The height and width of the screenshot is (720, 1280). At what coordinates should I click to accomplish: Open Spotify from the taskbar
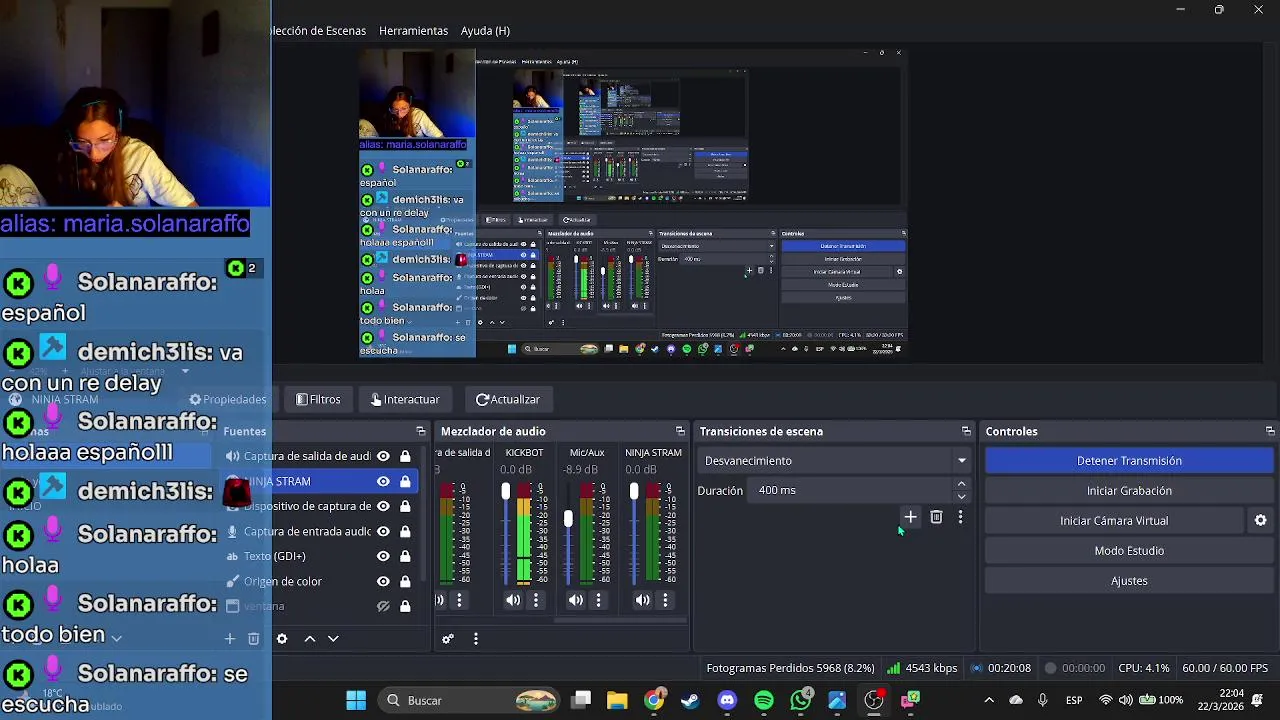764,700
